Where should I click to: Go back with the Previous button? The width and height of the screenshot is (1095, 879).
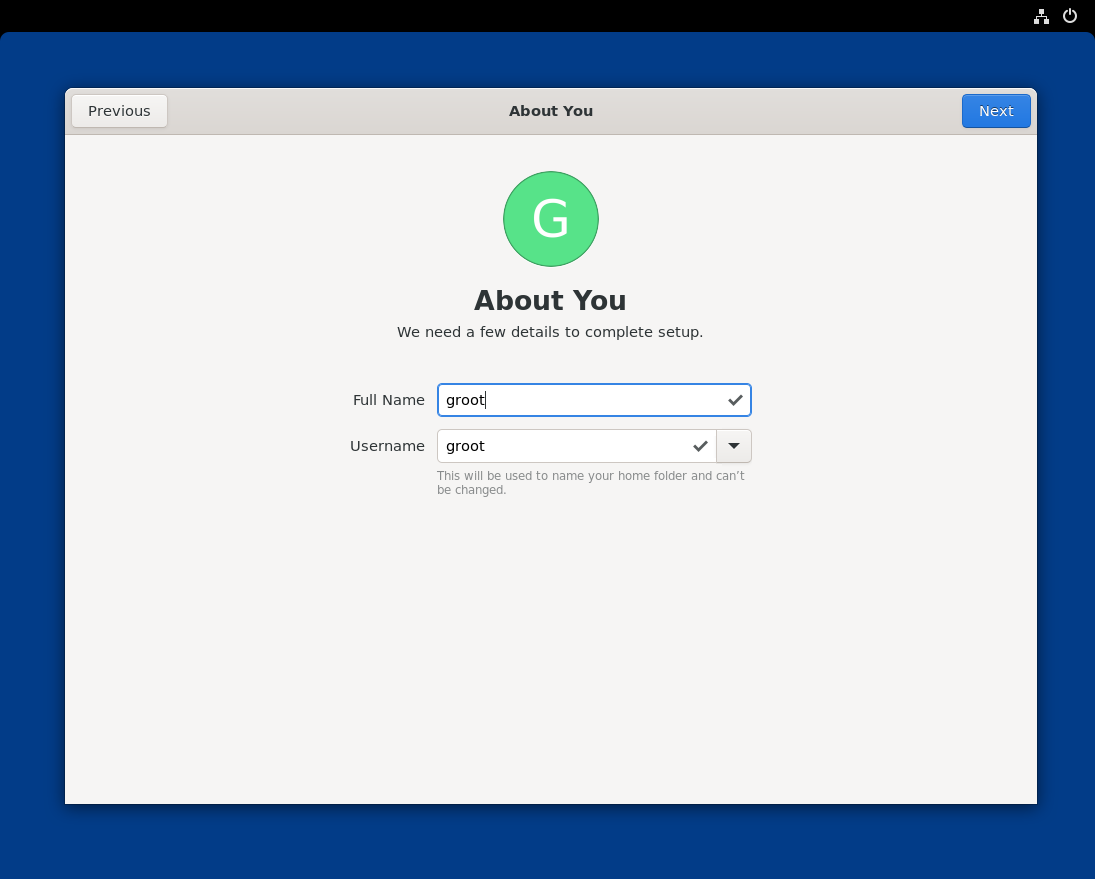tap(119, 111)
